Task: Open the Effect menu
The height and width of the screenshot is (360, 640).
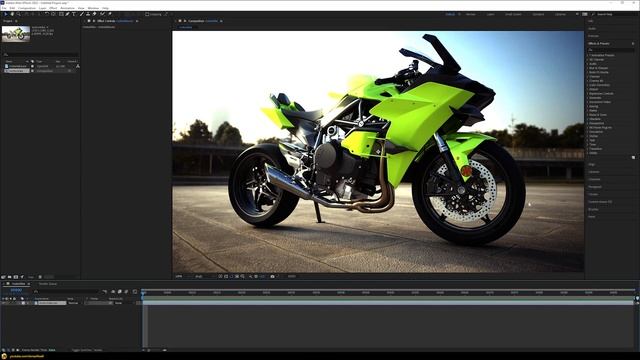Action: (53, 8)
